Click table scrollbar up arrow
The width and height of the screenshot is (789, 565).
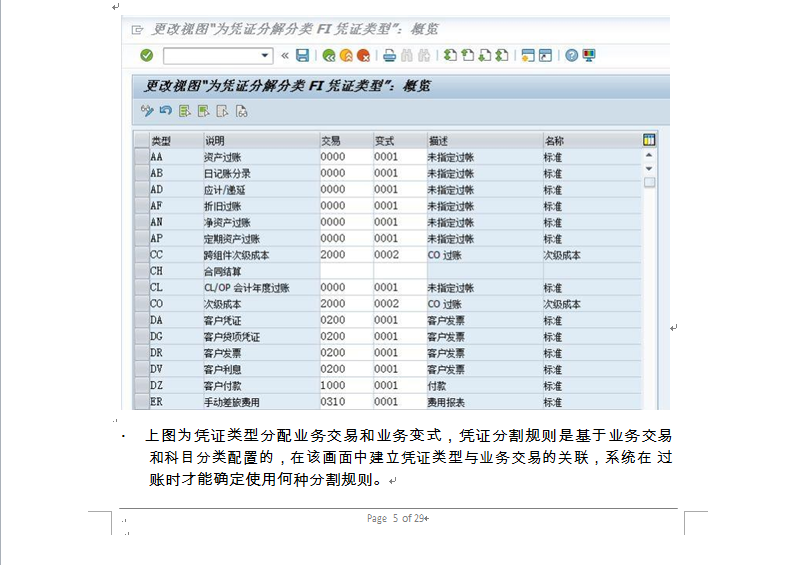[649, 155]
